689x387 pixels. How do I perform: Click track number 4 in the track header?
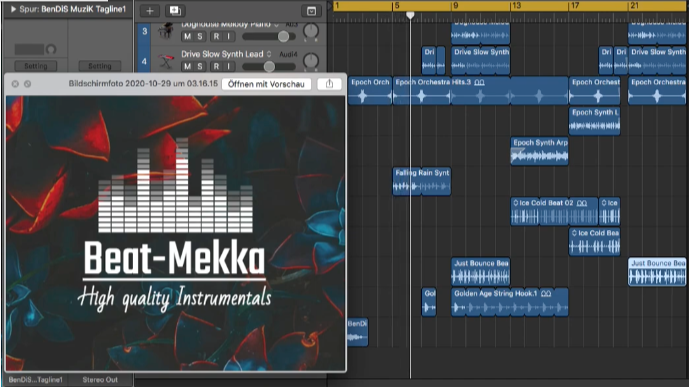144,61
